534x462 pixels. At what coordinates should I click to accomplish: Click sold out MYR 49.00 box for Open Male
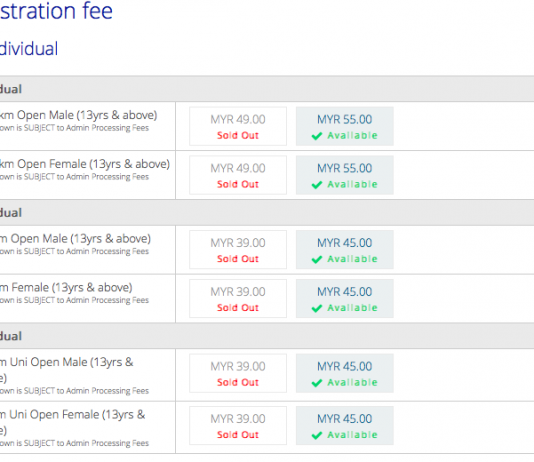click(238, 126)
